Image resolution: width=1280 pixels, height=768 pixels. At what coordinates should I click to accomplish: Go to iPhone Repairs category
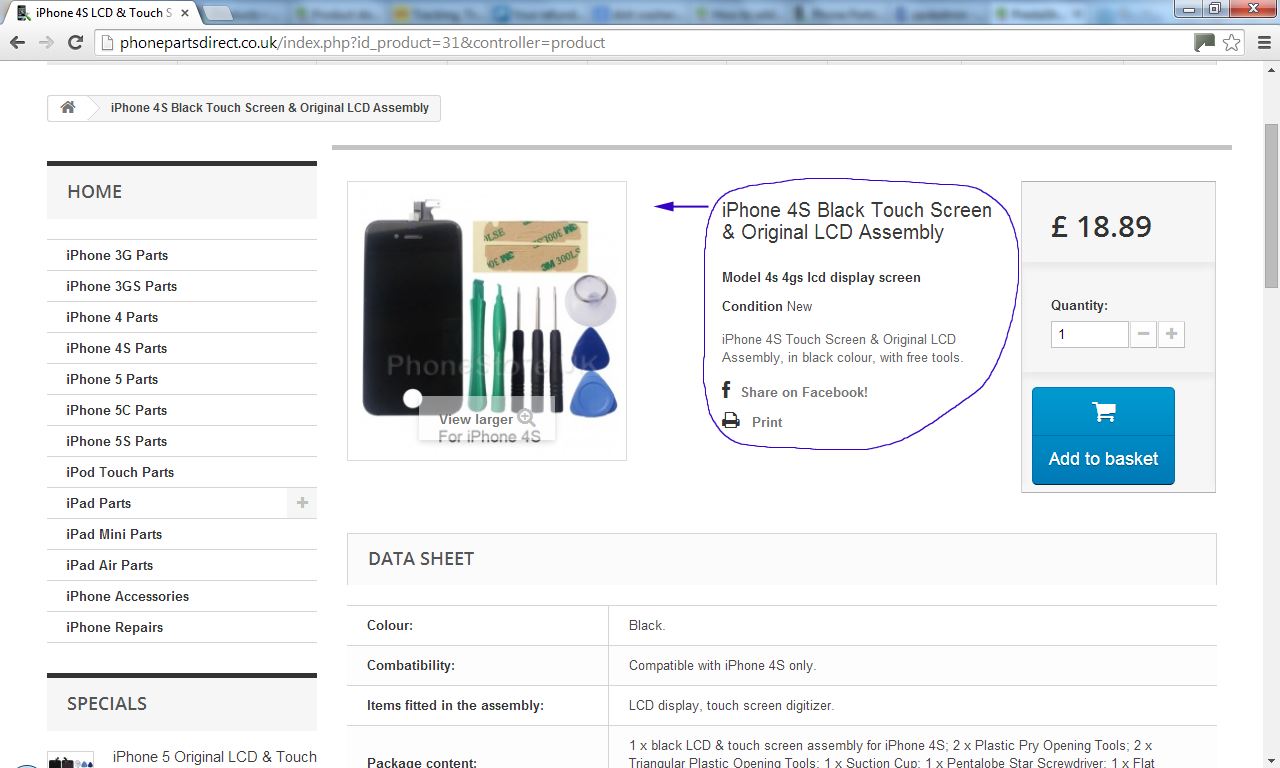tap(114, 627)
